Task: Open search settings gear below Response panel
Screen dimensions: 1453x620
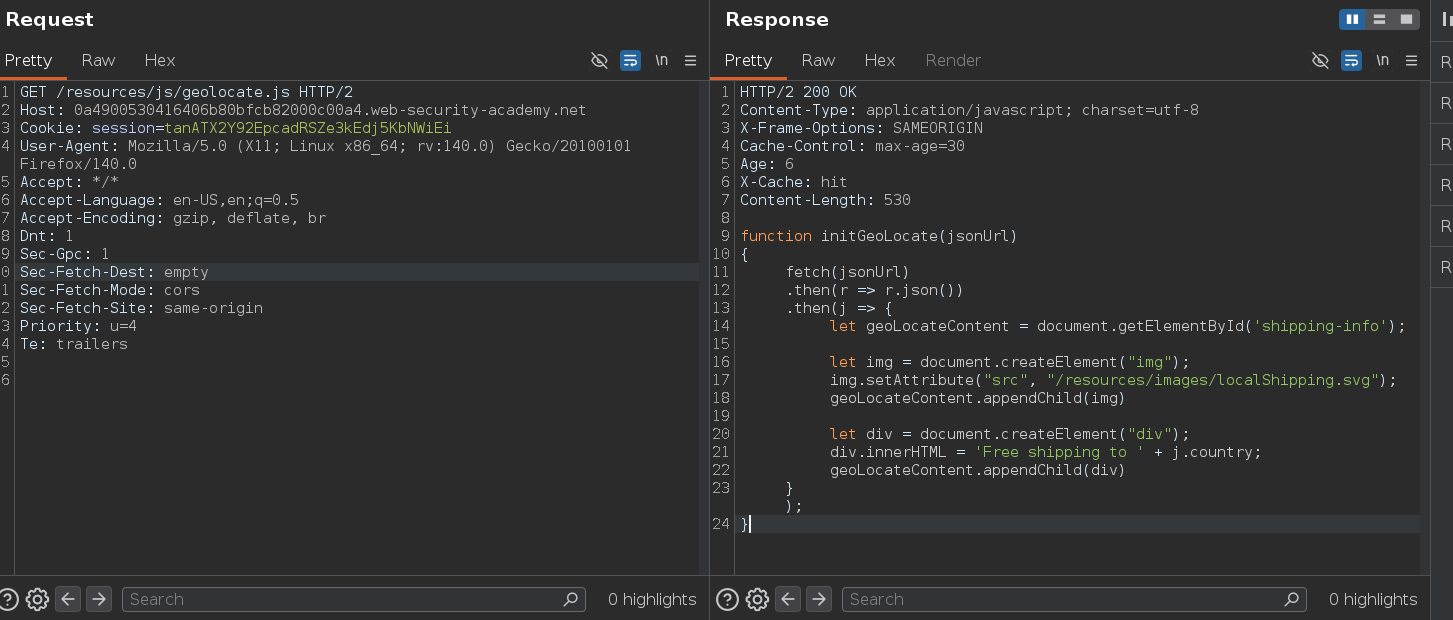Action: tap(757, 599)
